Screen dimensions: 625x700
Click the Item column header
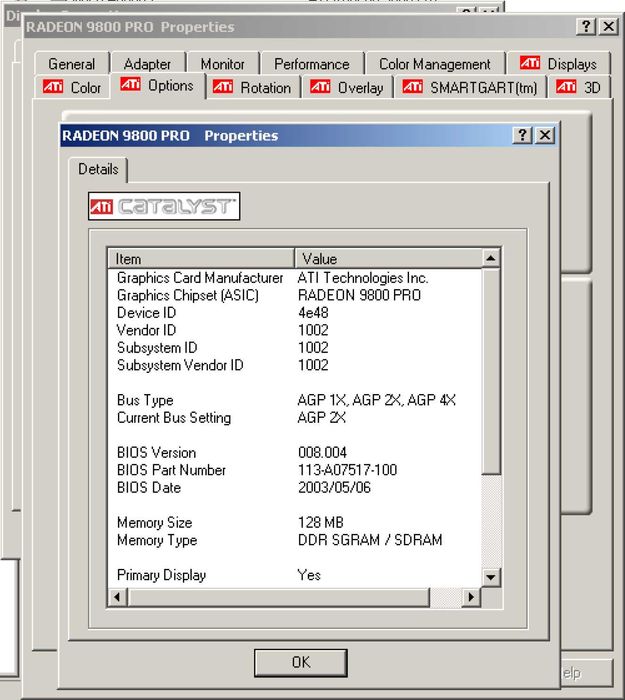point(201,258)
